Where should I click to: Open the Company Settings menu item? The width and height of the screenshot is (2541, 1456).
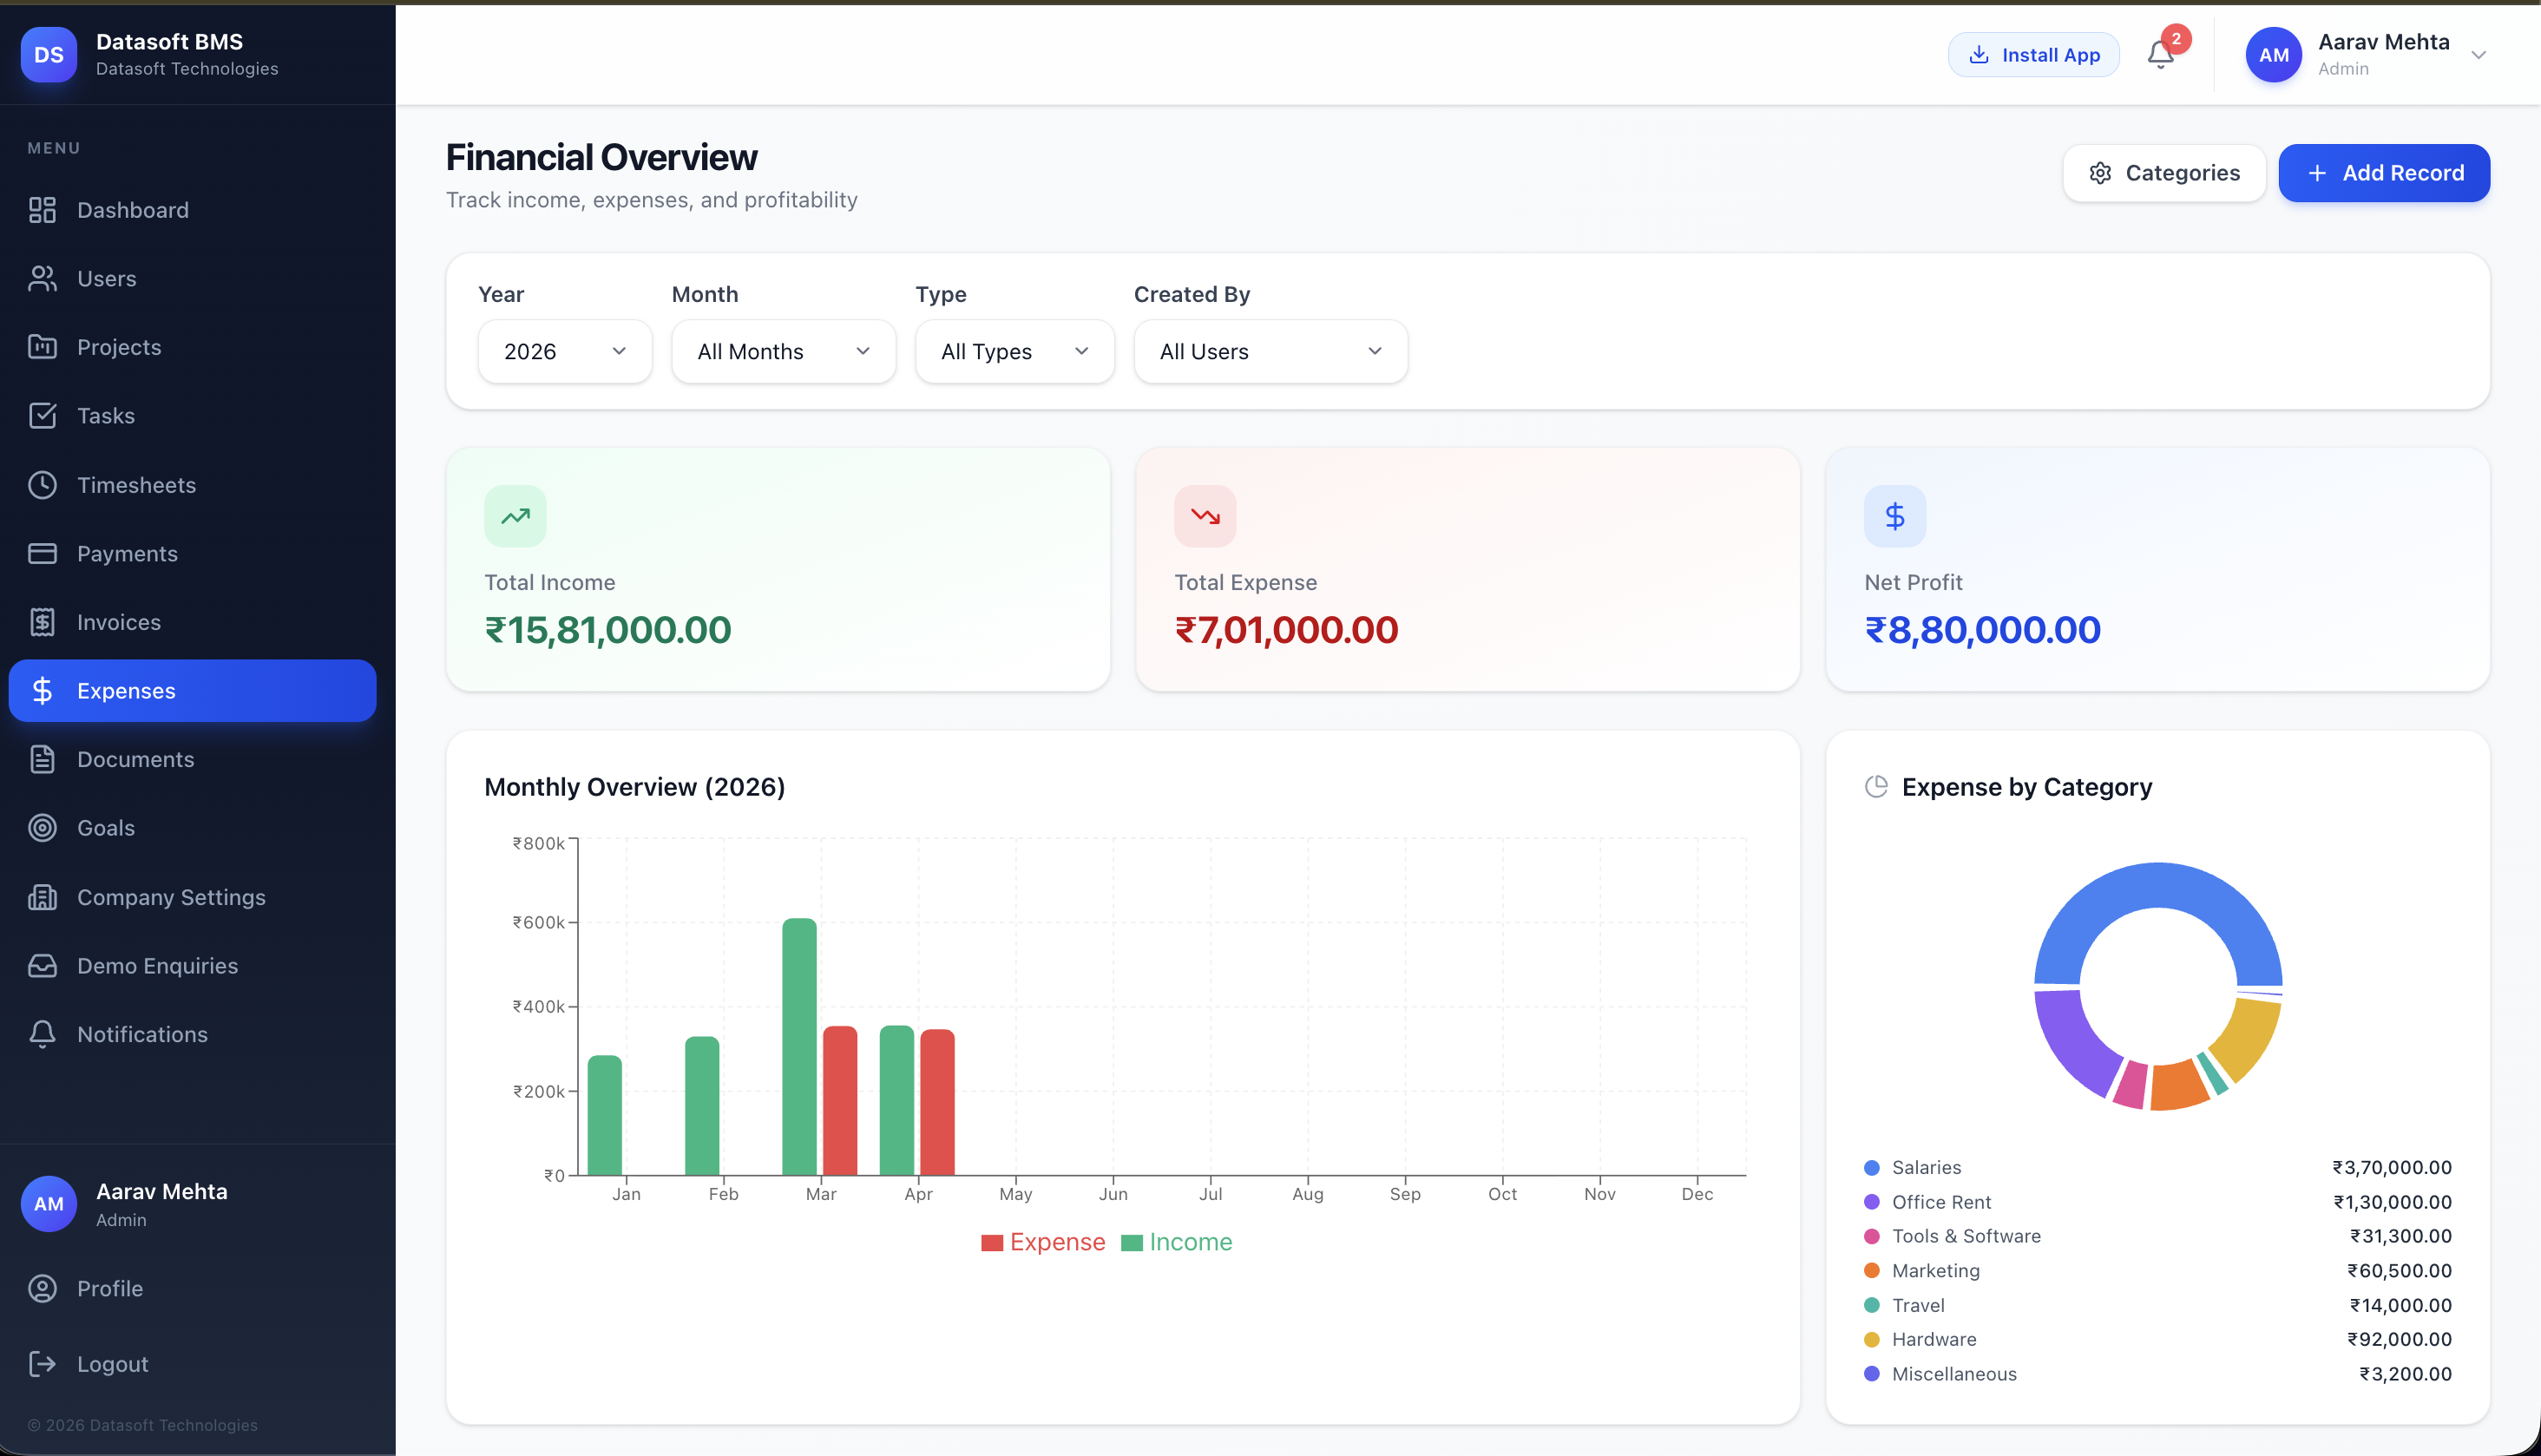[171, 897]
